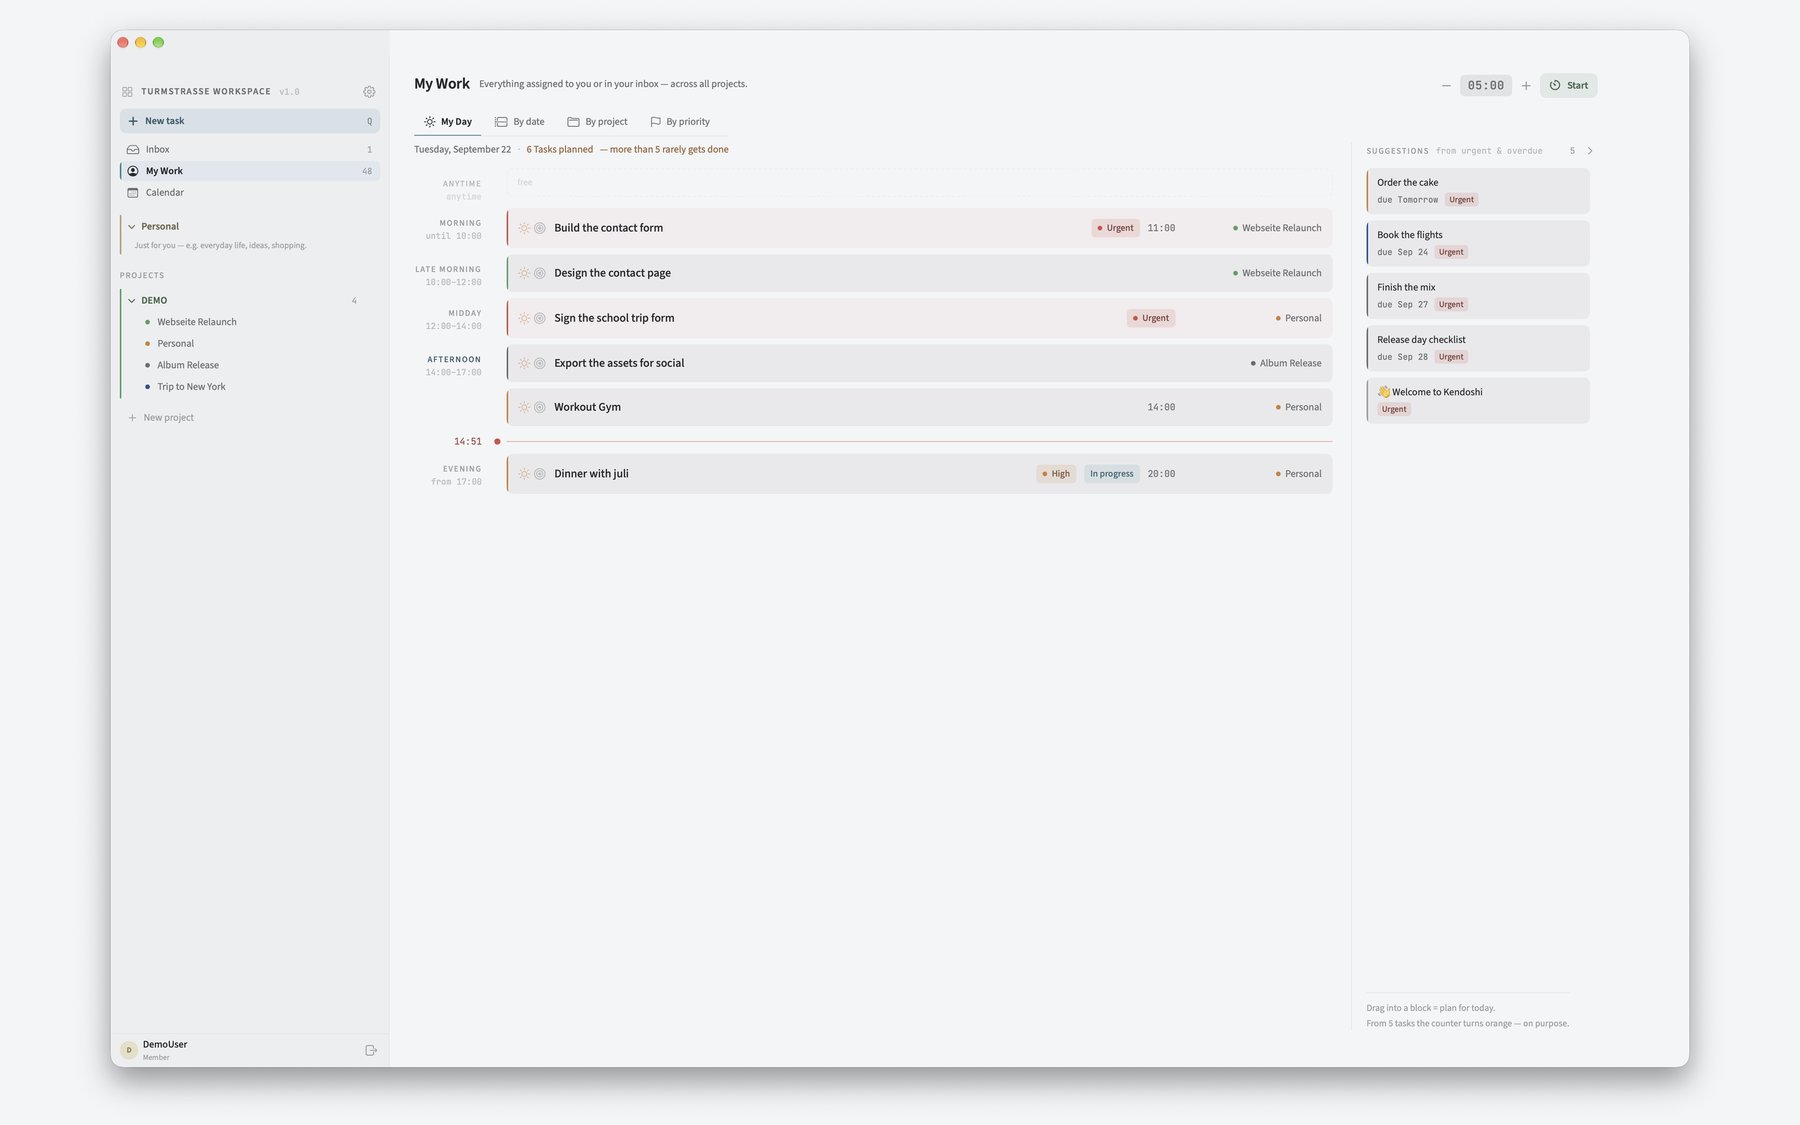The height and width of the screenshot is (1125, 1800).
Task: Click the log out icon beside DemoUser
Action: (x=371, y=1050)
